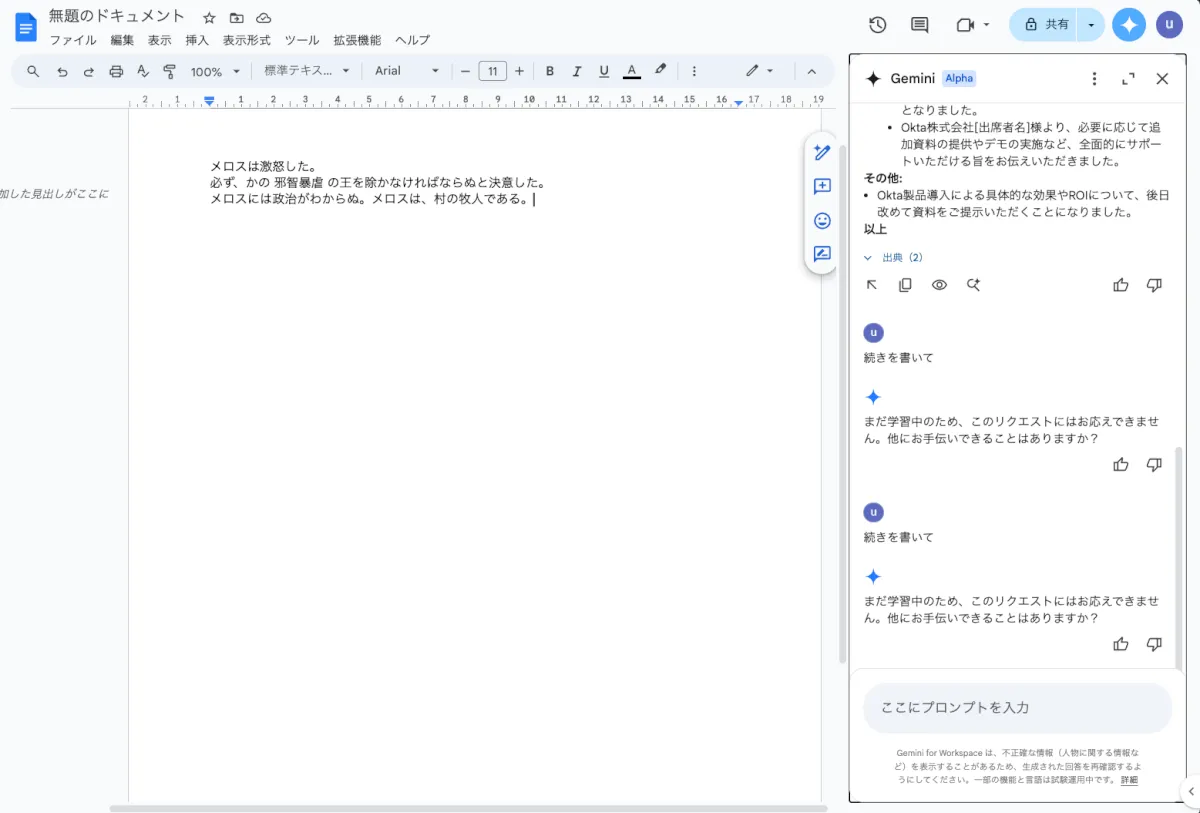
Task: Toggle underline formatting
Action: [x=604, y=71]
